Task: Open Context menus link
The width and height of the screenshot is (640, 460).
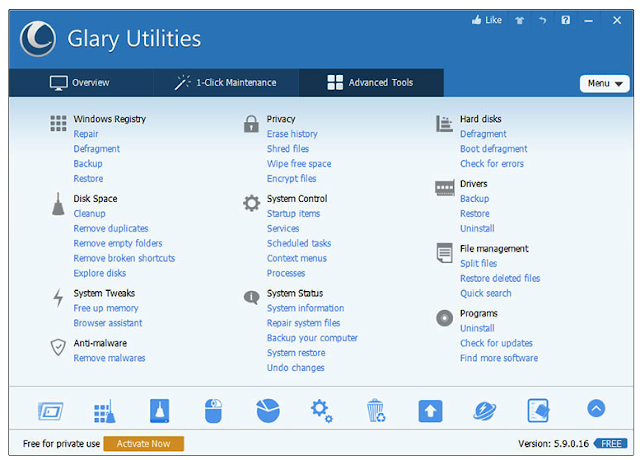Action: [297, 258]
